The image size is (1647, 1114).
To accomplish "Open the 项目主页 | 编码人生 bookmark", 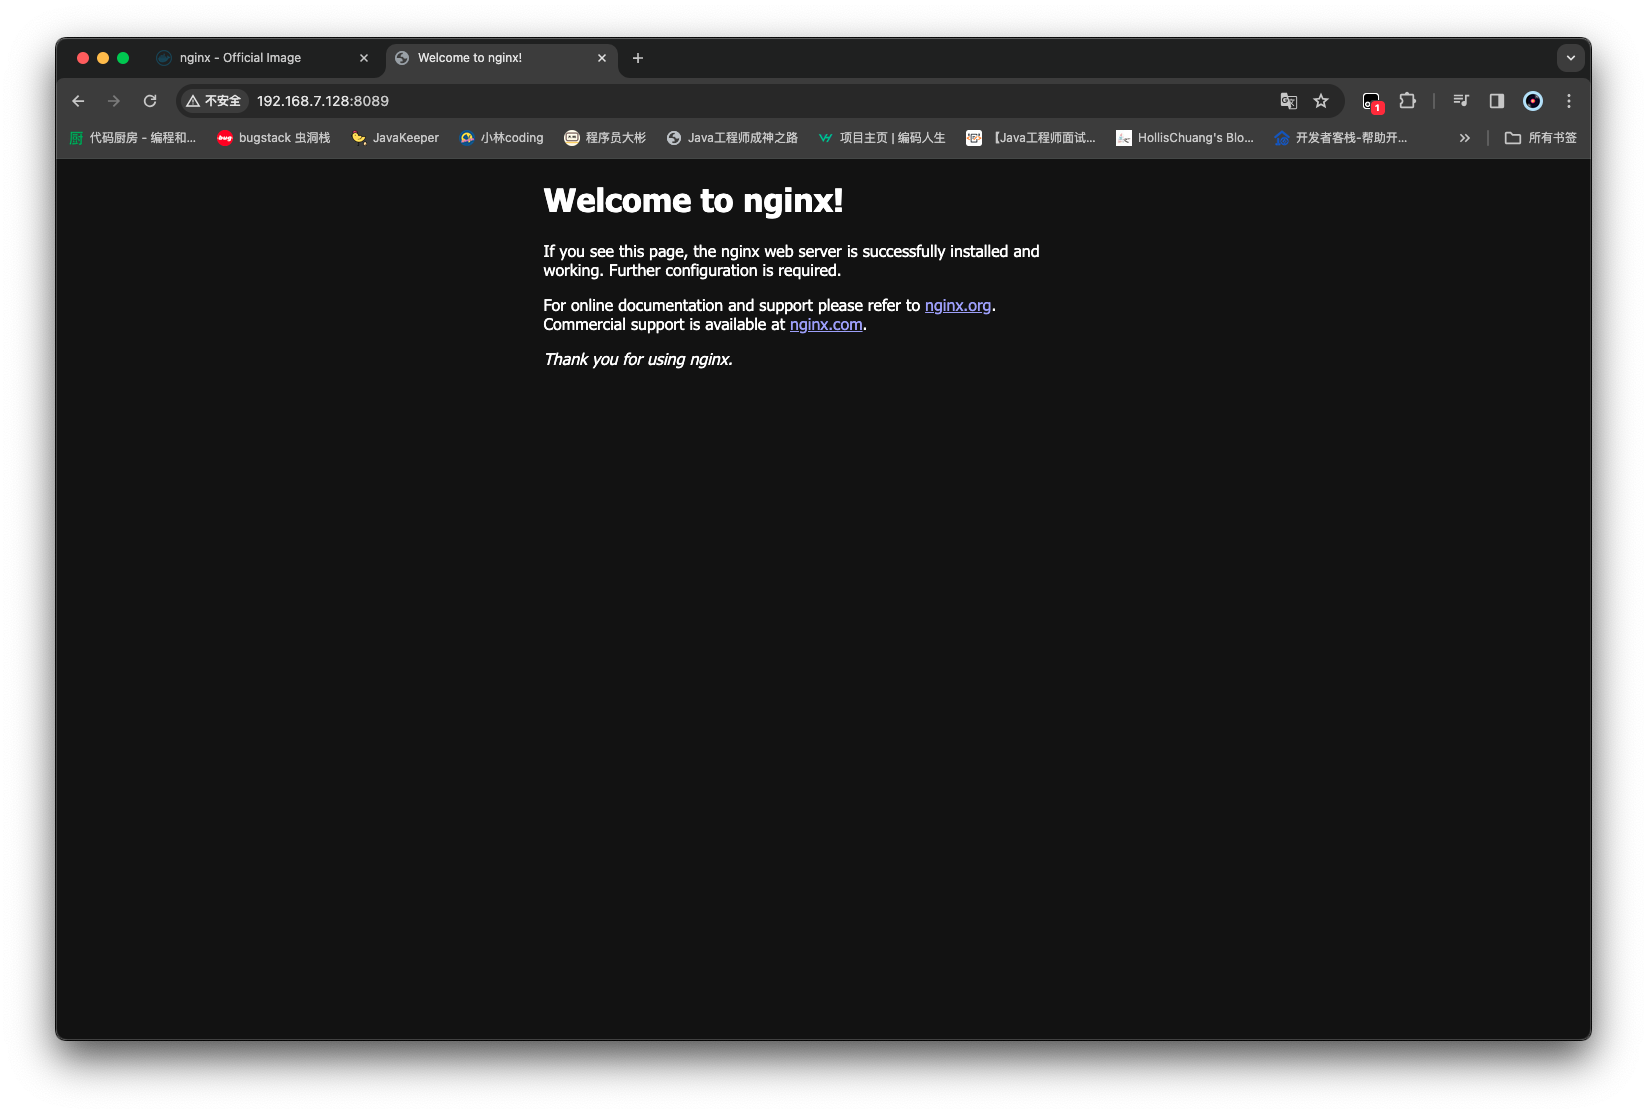I will [881, 138].
